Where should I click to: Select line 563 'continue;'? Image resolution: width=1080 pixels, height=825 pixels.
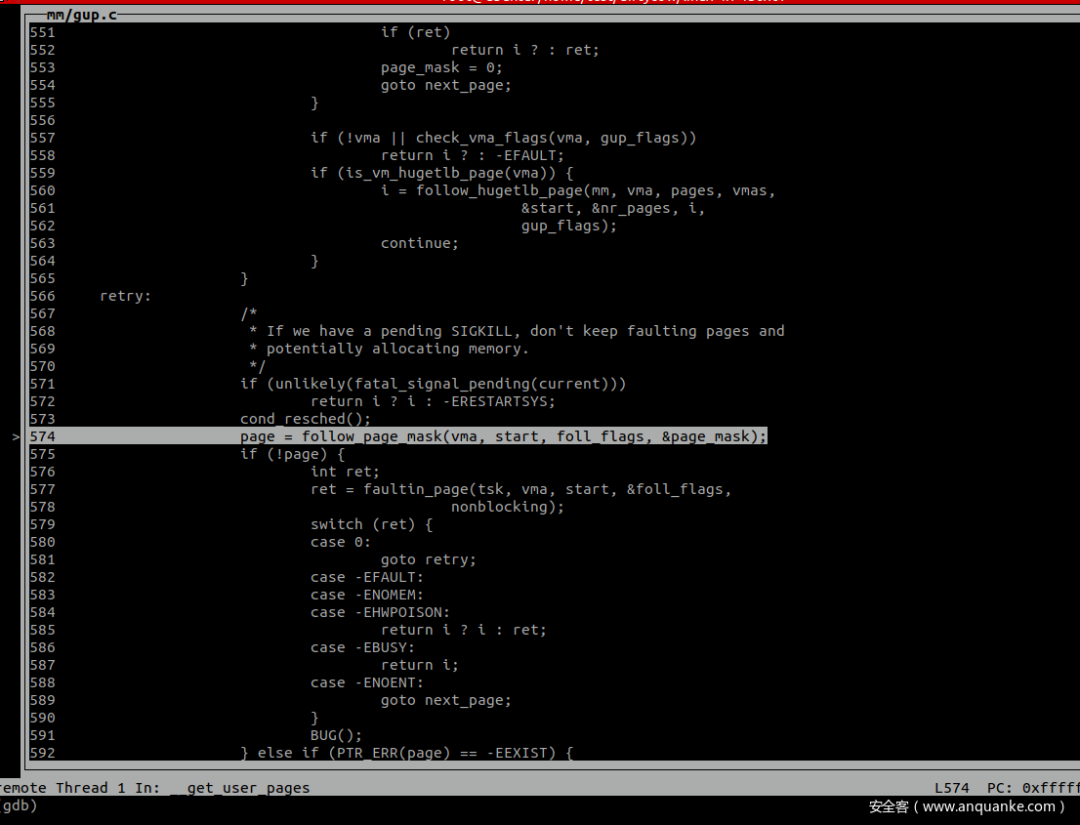(419, 243)
